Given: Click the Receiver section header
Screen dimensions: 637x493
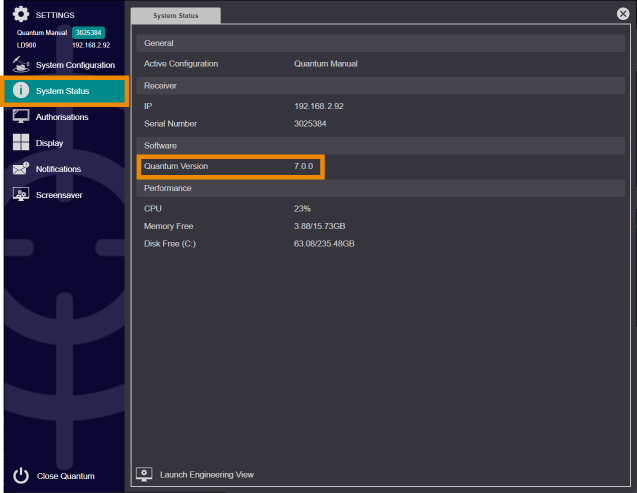Looking at the screenshot, I should coord(381,86).
